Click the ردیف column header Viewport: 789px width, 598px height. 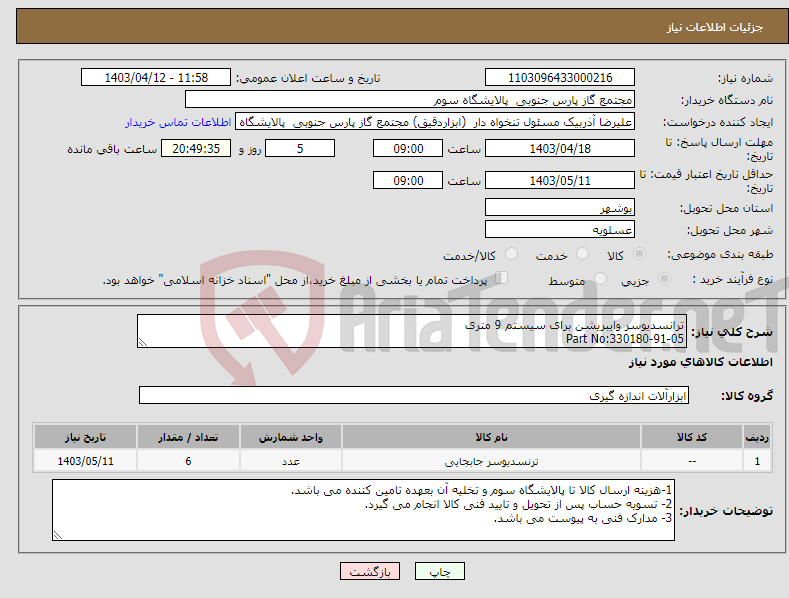(x=757, y=437)
